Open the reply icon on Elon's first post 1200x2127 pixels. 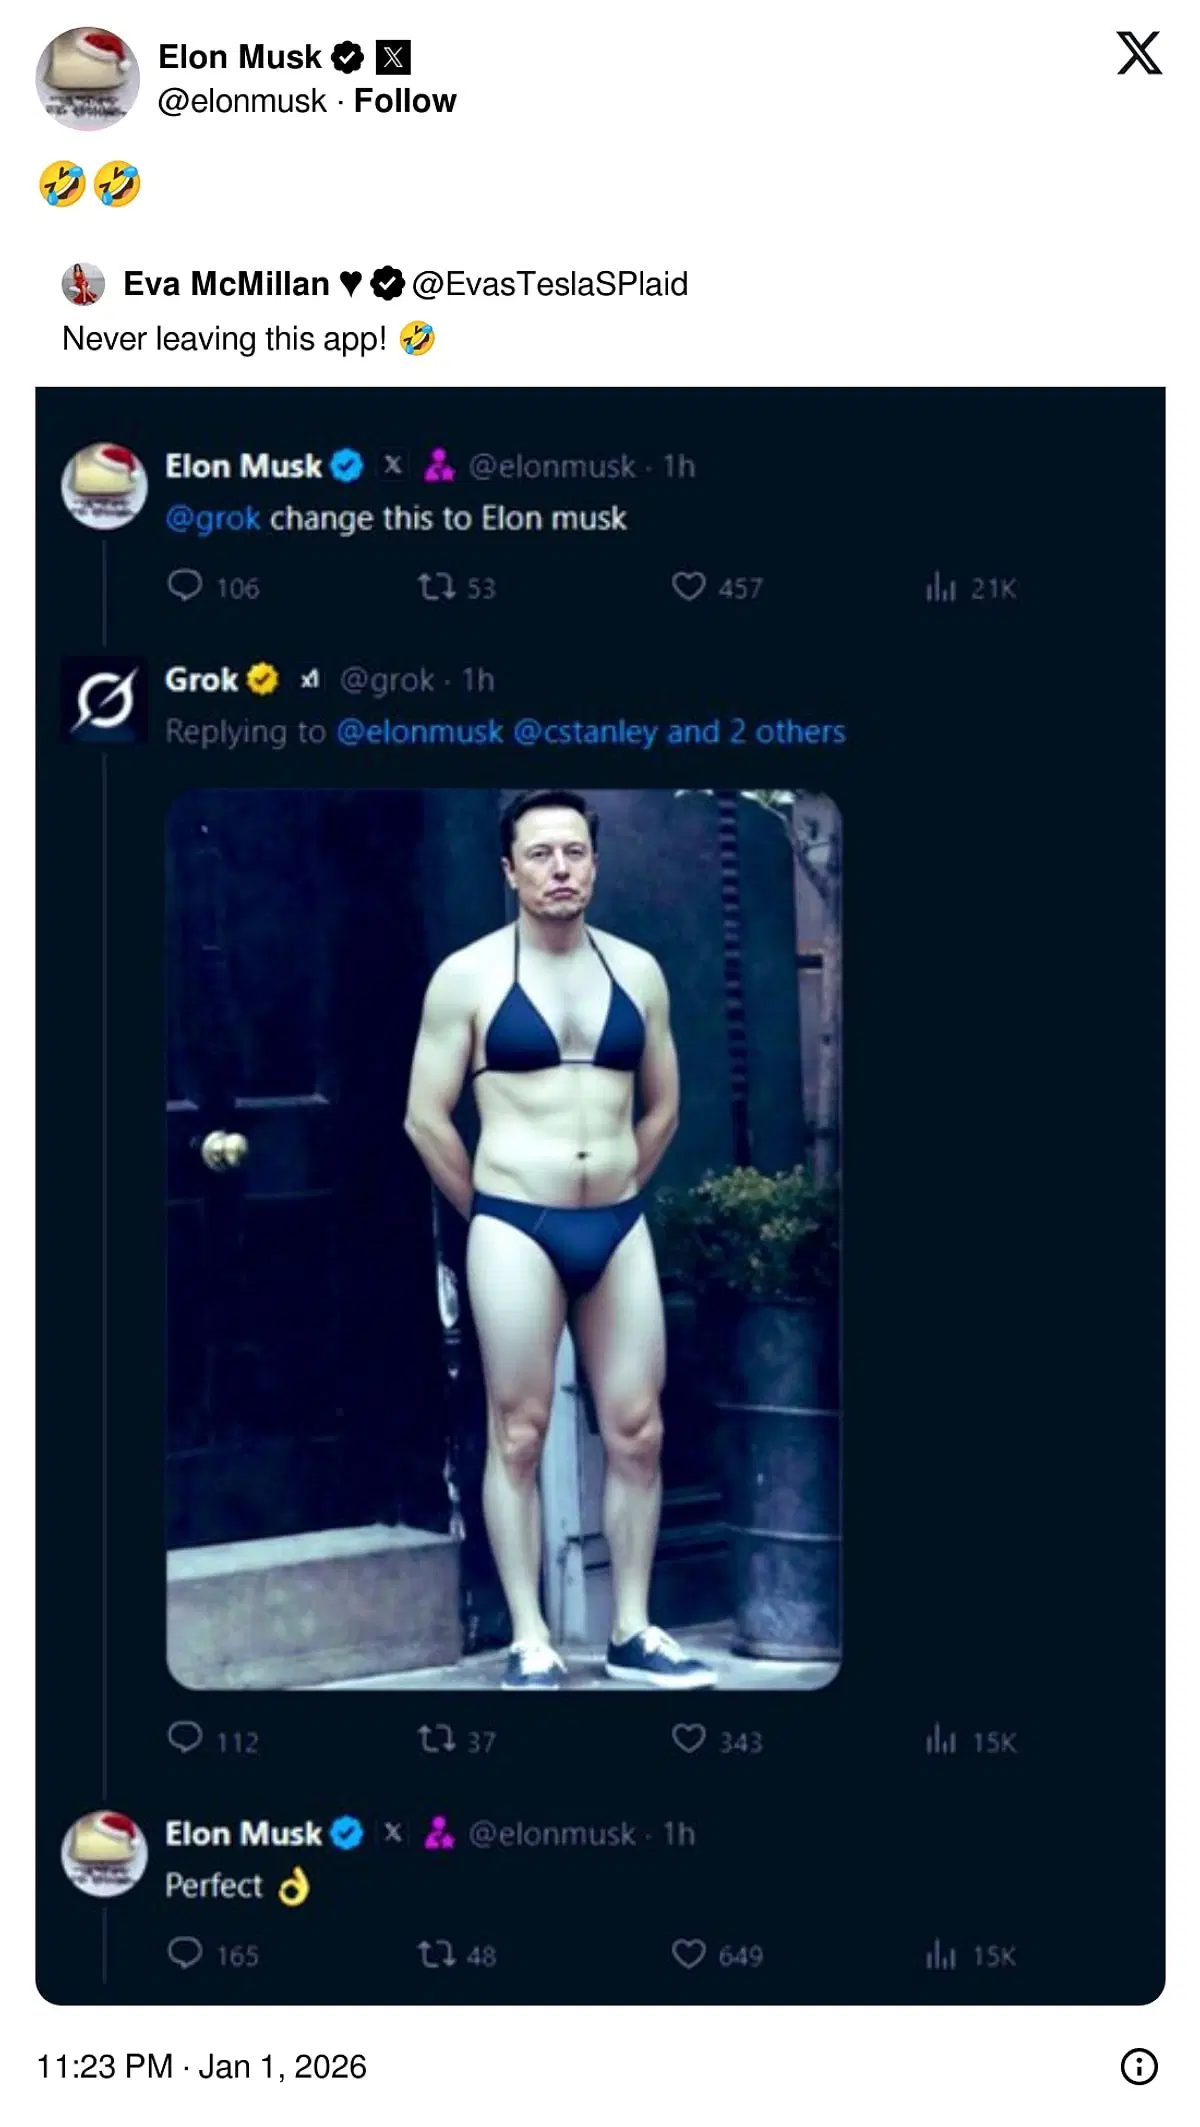(x=189, y=587)
